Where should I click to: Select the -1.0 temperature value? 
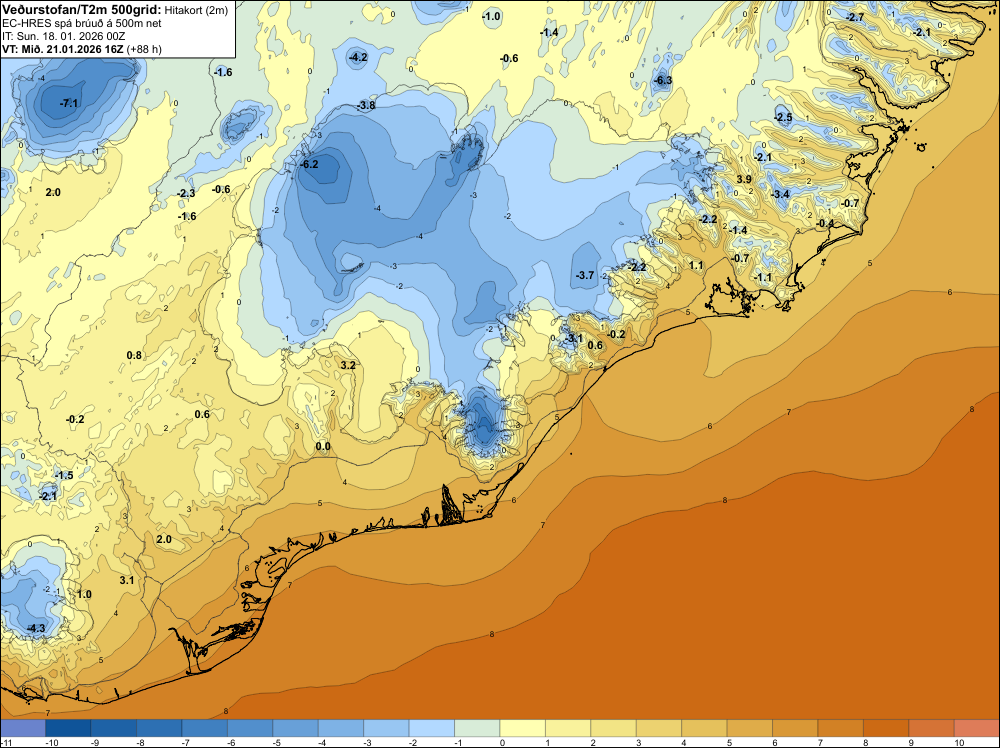coord(491,17)
